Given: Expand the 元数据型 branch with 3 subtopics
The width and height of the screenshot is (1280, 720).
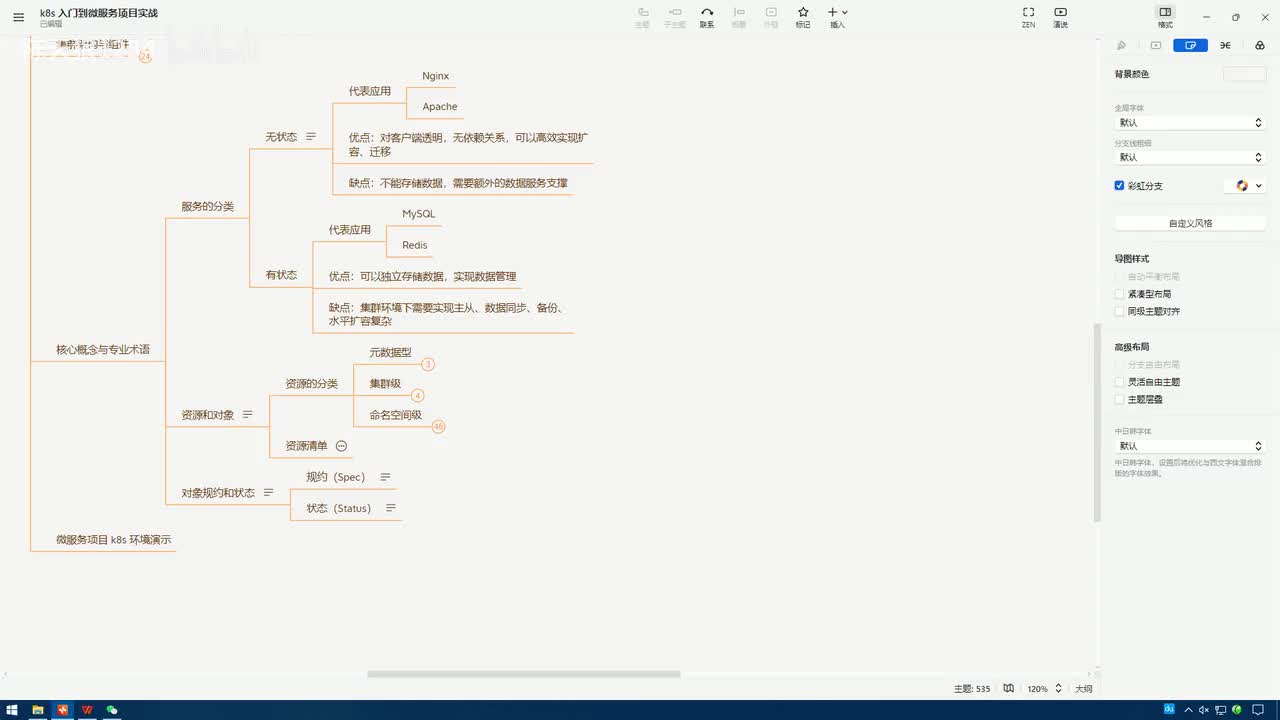Looking at the screenshot, I should click(428, 365).
